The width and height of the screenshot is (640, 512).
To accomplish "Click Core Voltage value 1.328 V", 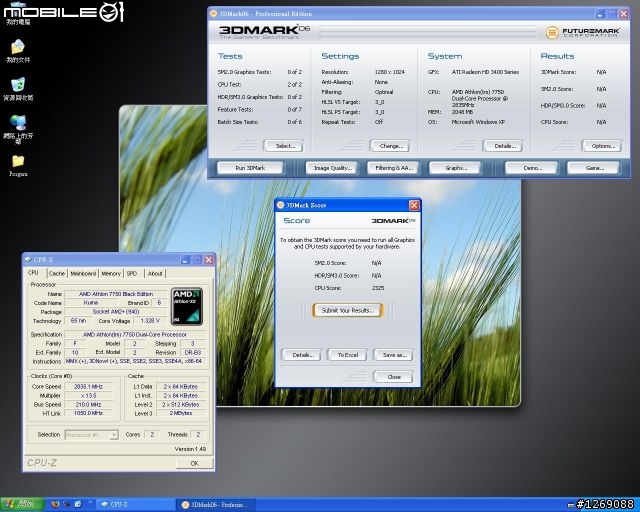I will (x=150, y=321).
